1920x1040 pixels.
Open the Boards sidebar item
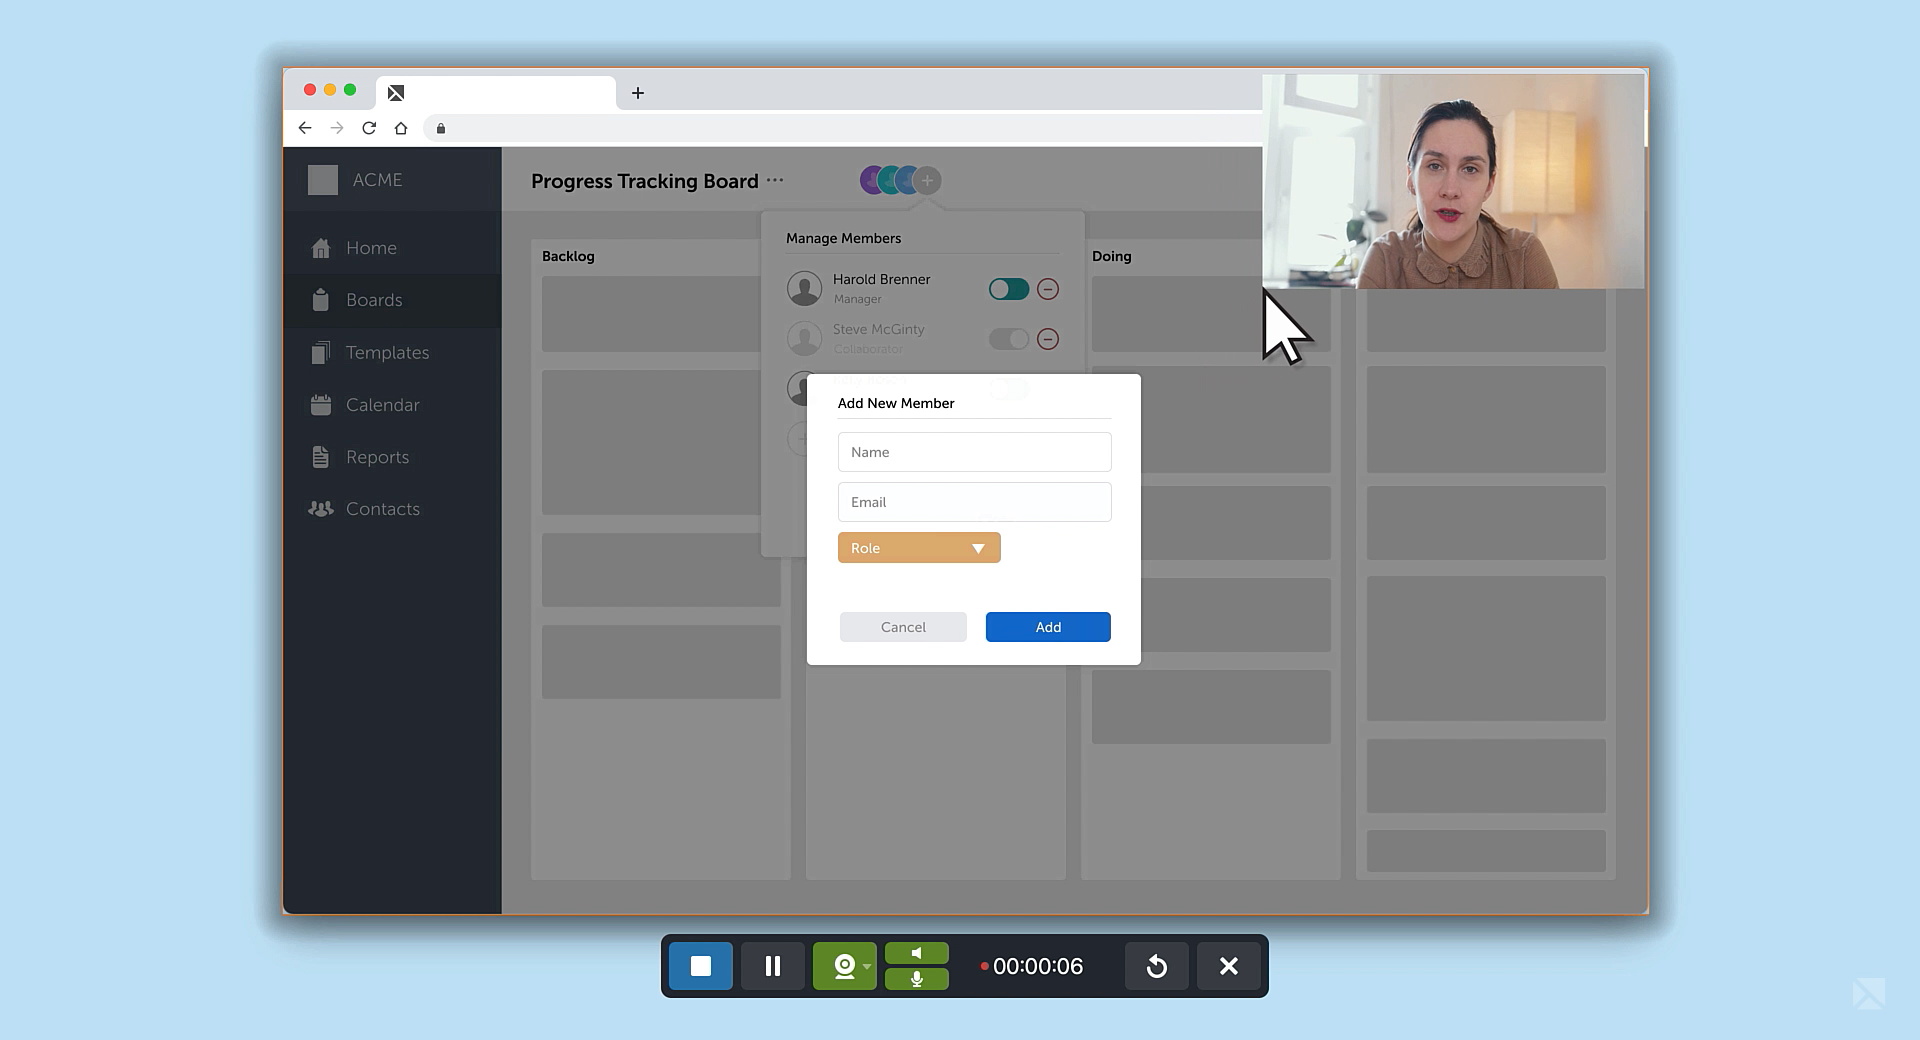tap(374, 300)
